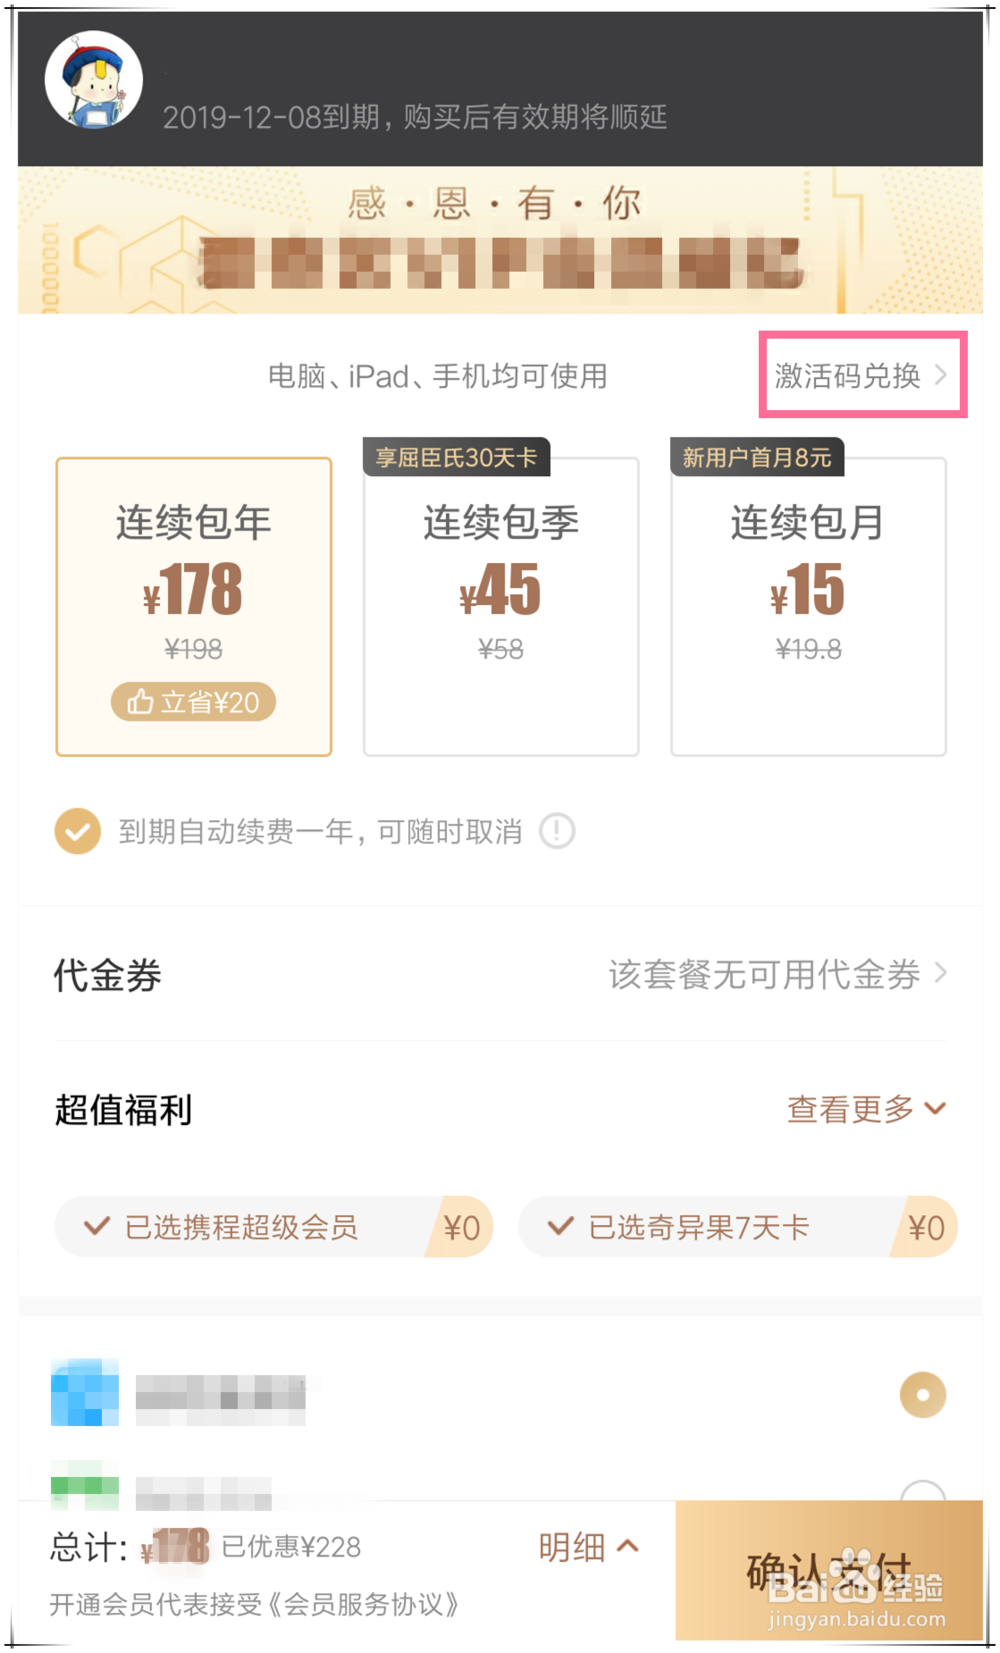Click the 新用户首月8元 promo ribbon
Image resolution: width=1000 pixels, height=1653 pixels.
[x=757, y=457]
